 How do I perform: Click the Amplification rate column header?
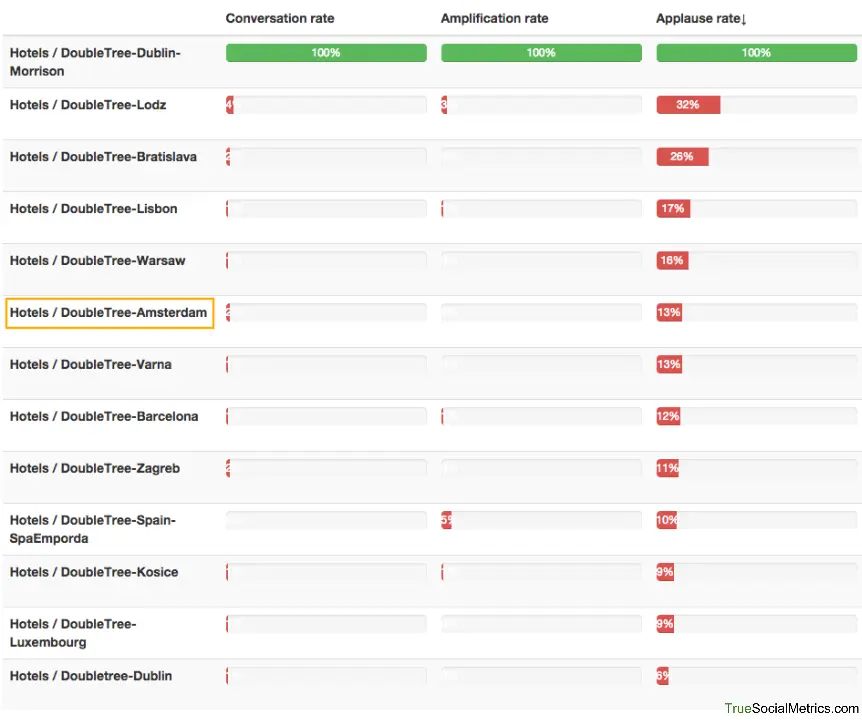(x=494, y=18)
